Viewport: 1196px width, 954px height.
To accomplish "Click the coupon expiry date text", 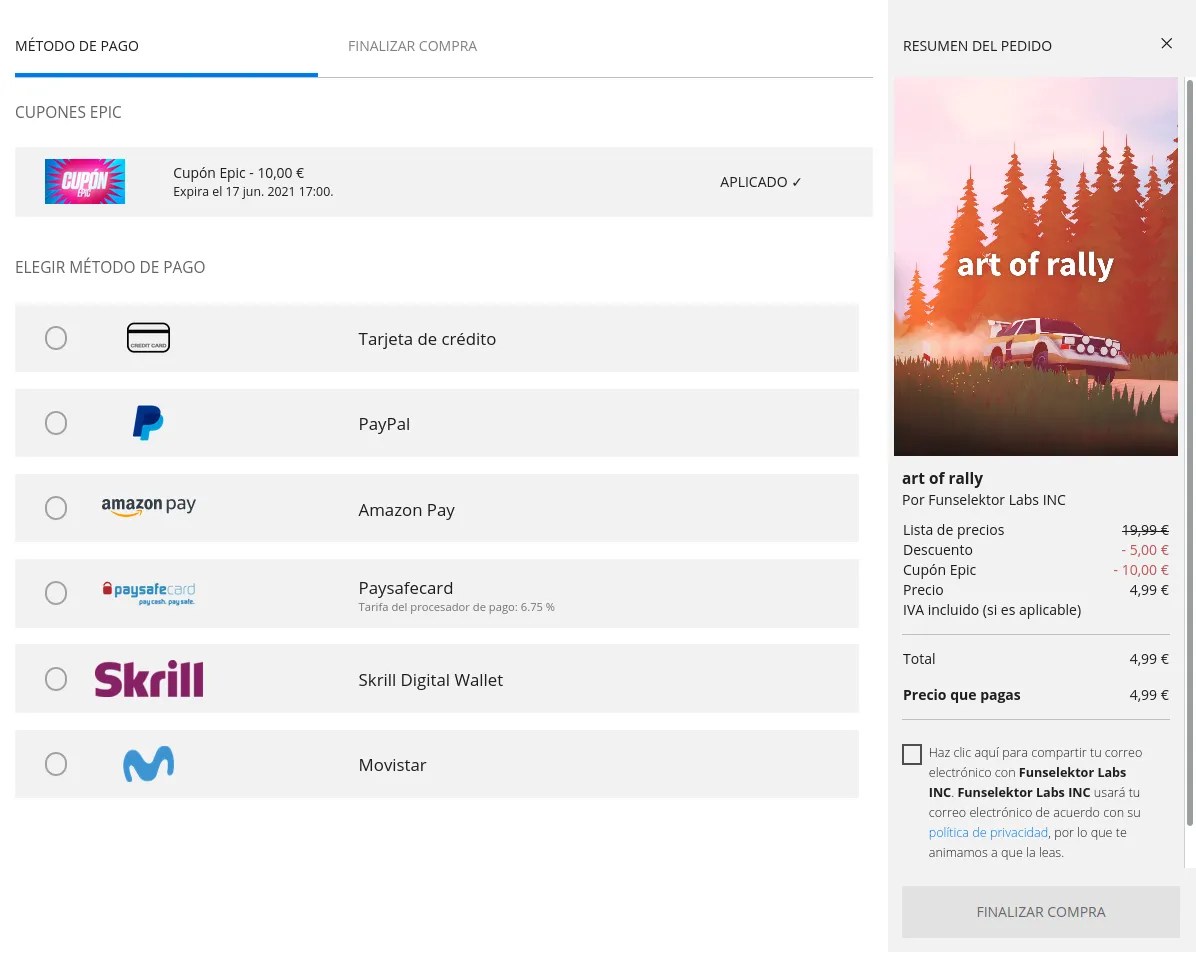I will (253, 192).
